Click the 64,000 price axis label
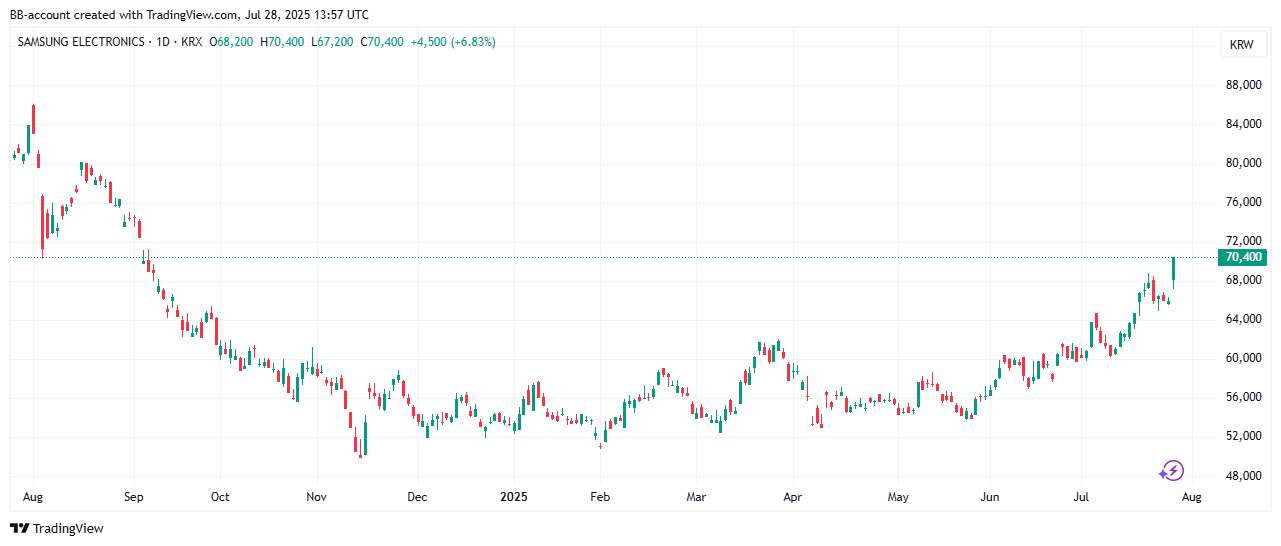The height and width of the screenshot is (546, 1281). [1243, 319]
